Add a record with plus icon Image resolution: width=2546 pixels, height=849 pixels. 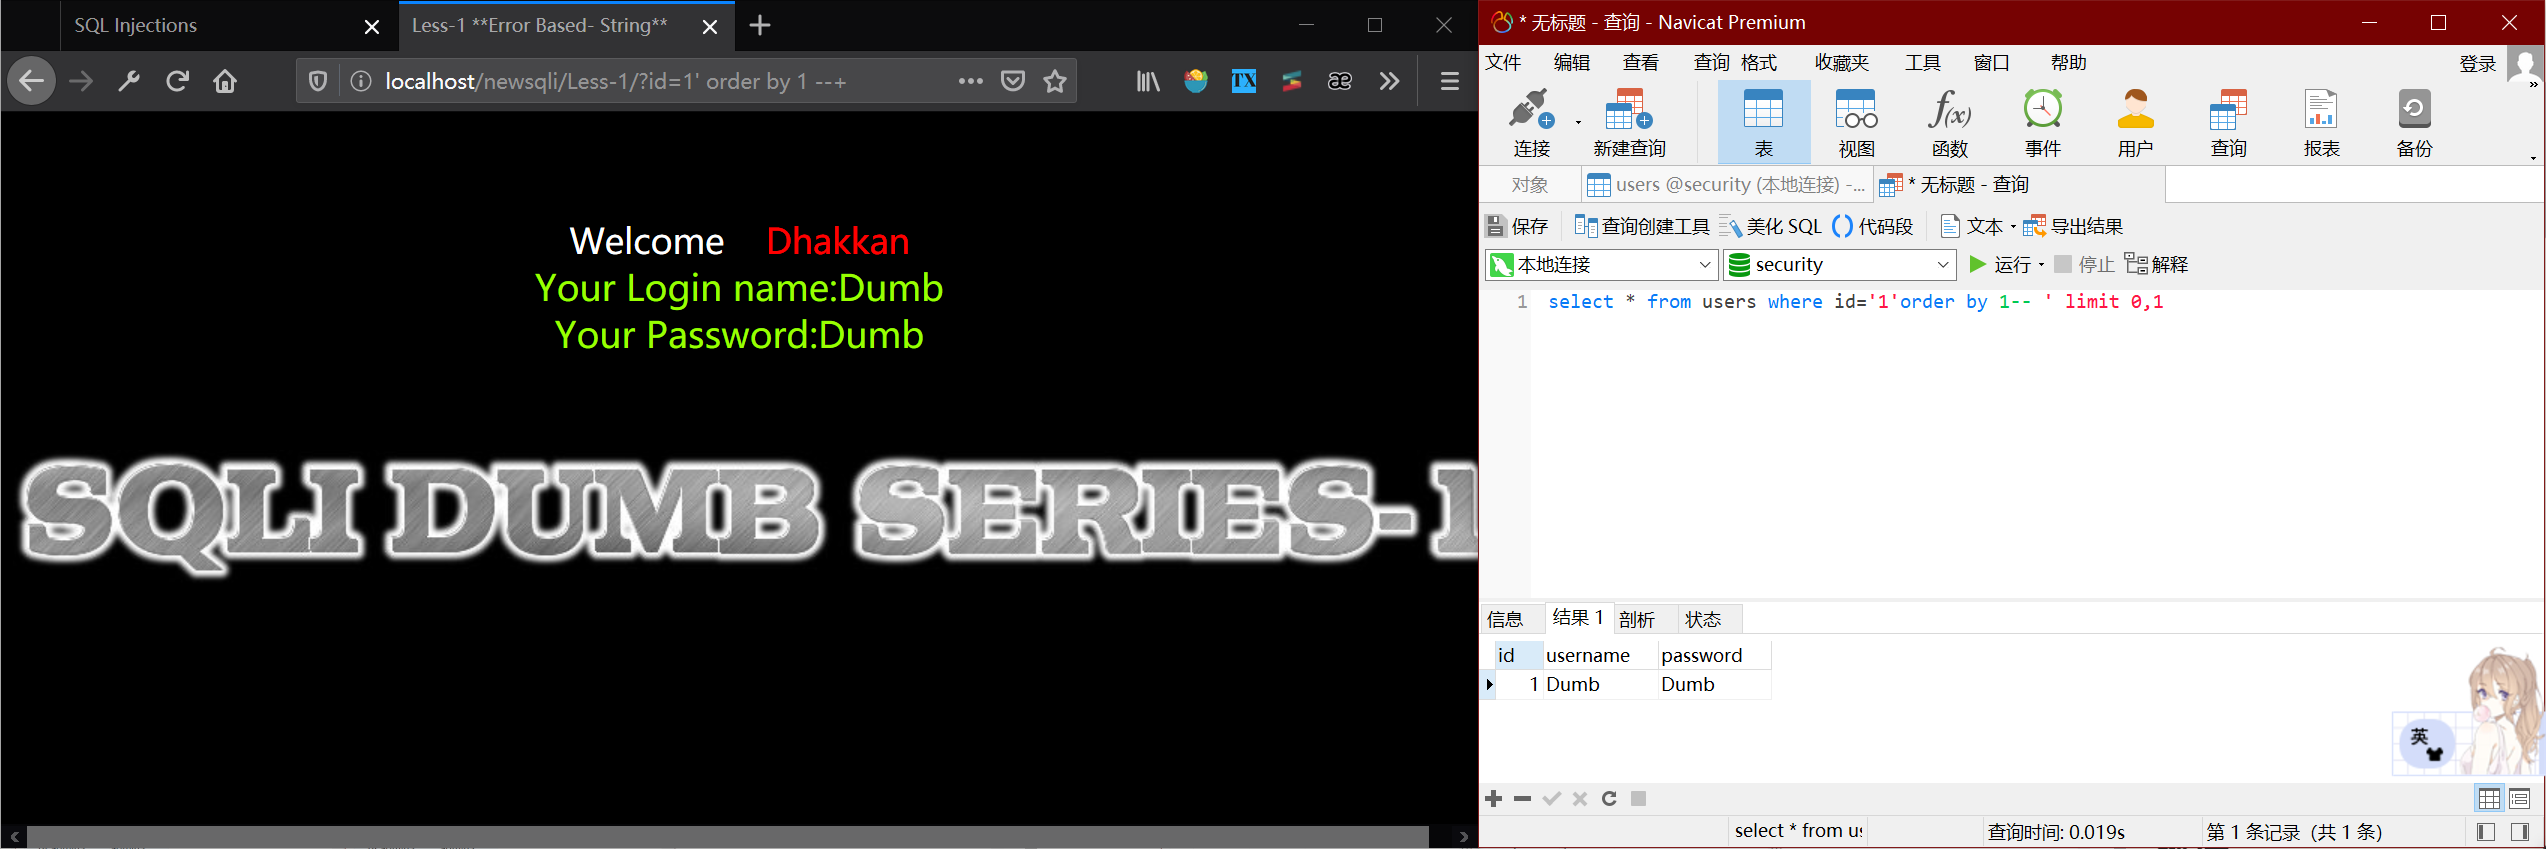pos(1494,799)
